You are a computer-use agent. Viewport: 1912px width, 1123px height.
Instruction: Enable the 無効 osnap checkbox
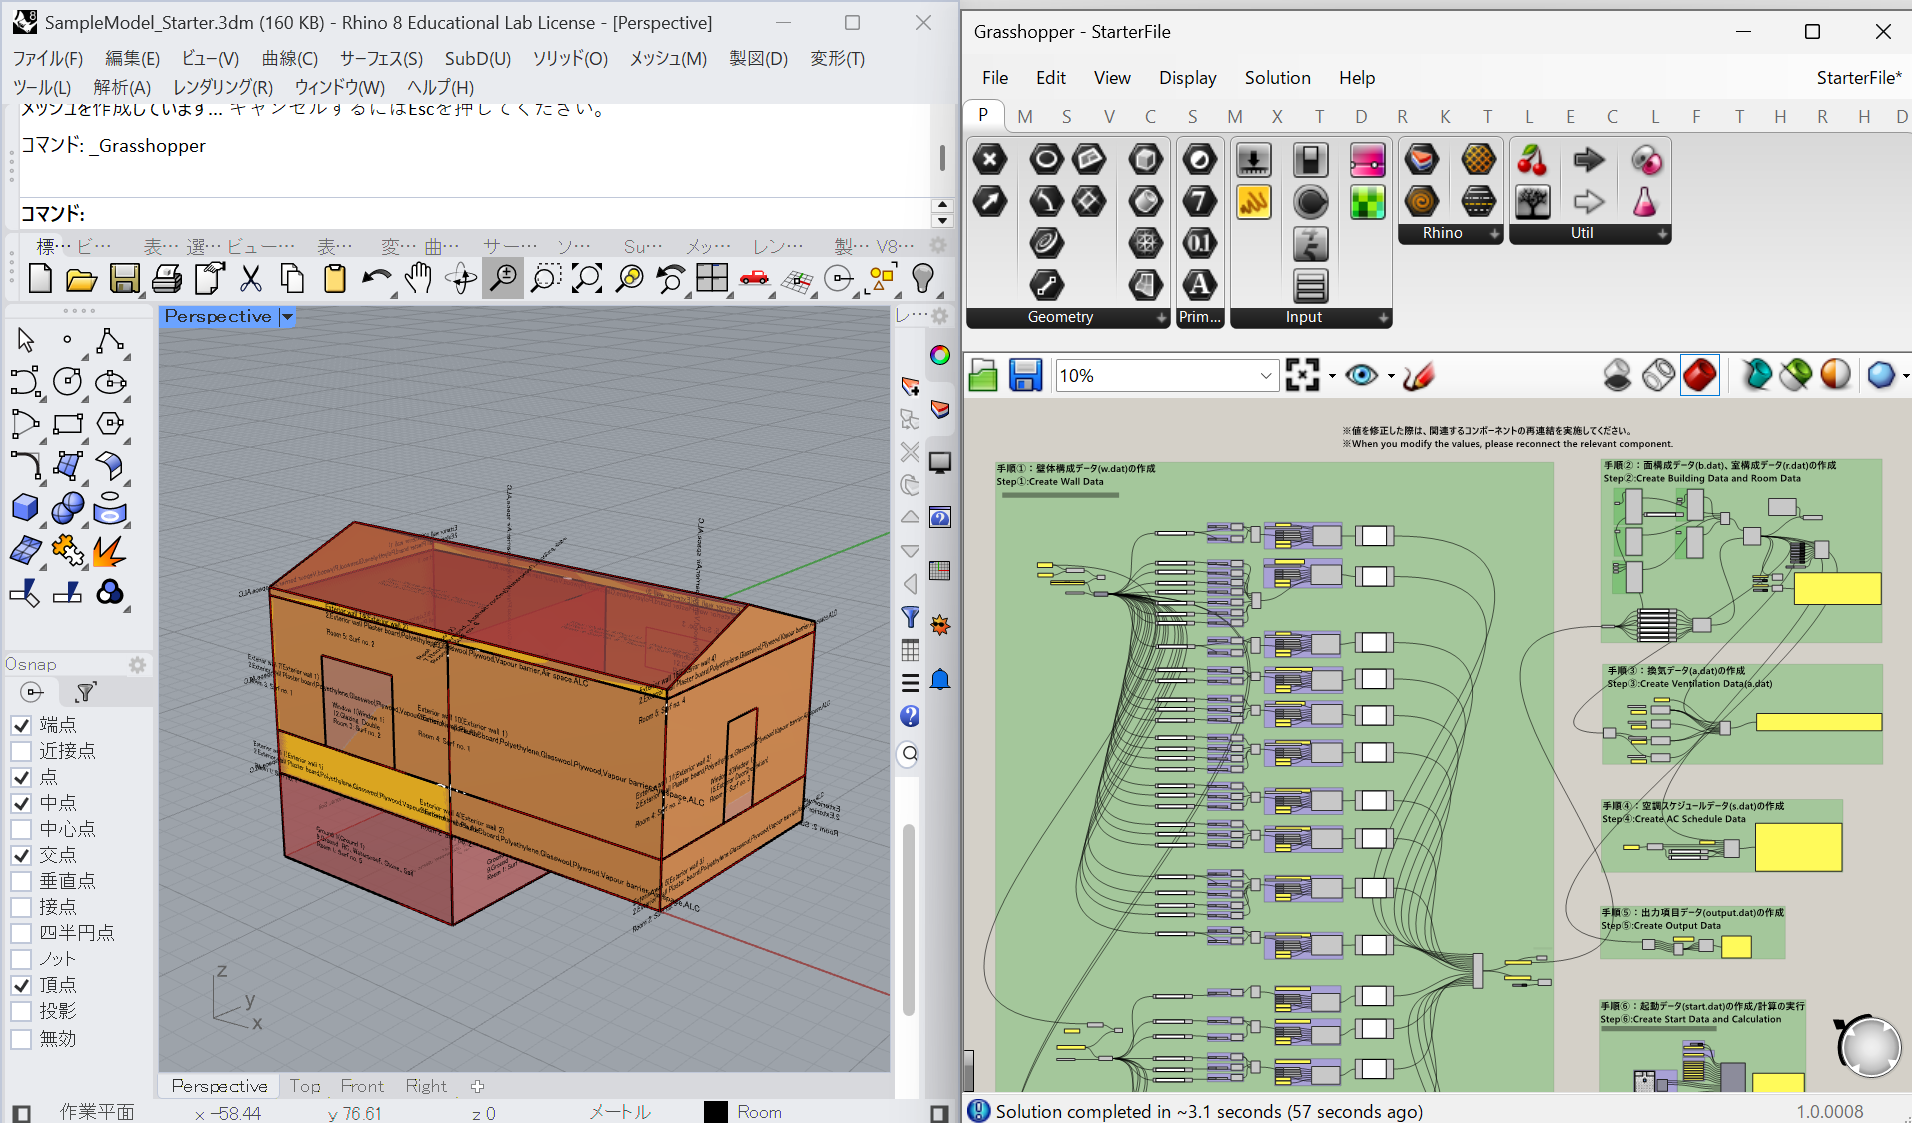tap(21, 1039)
